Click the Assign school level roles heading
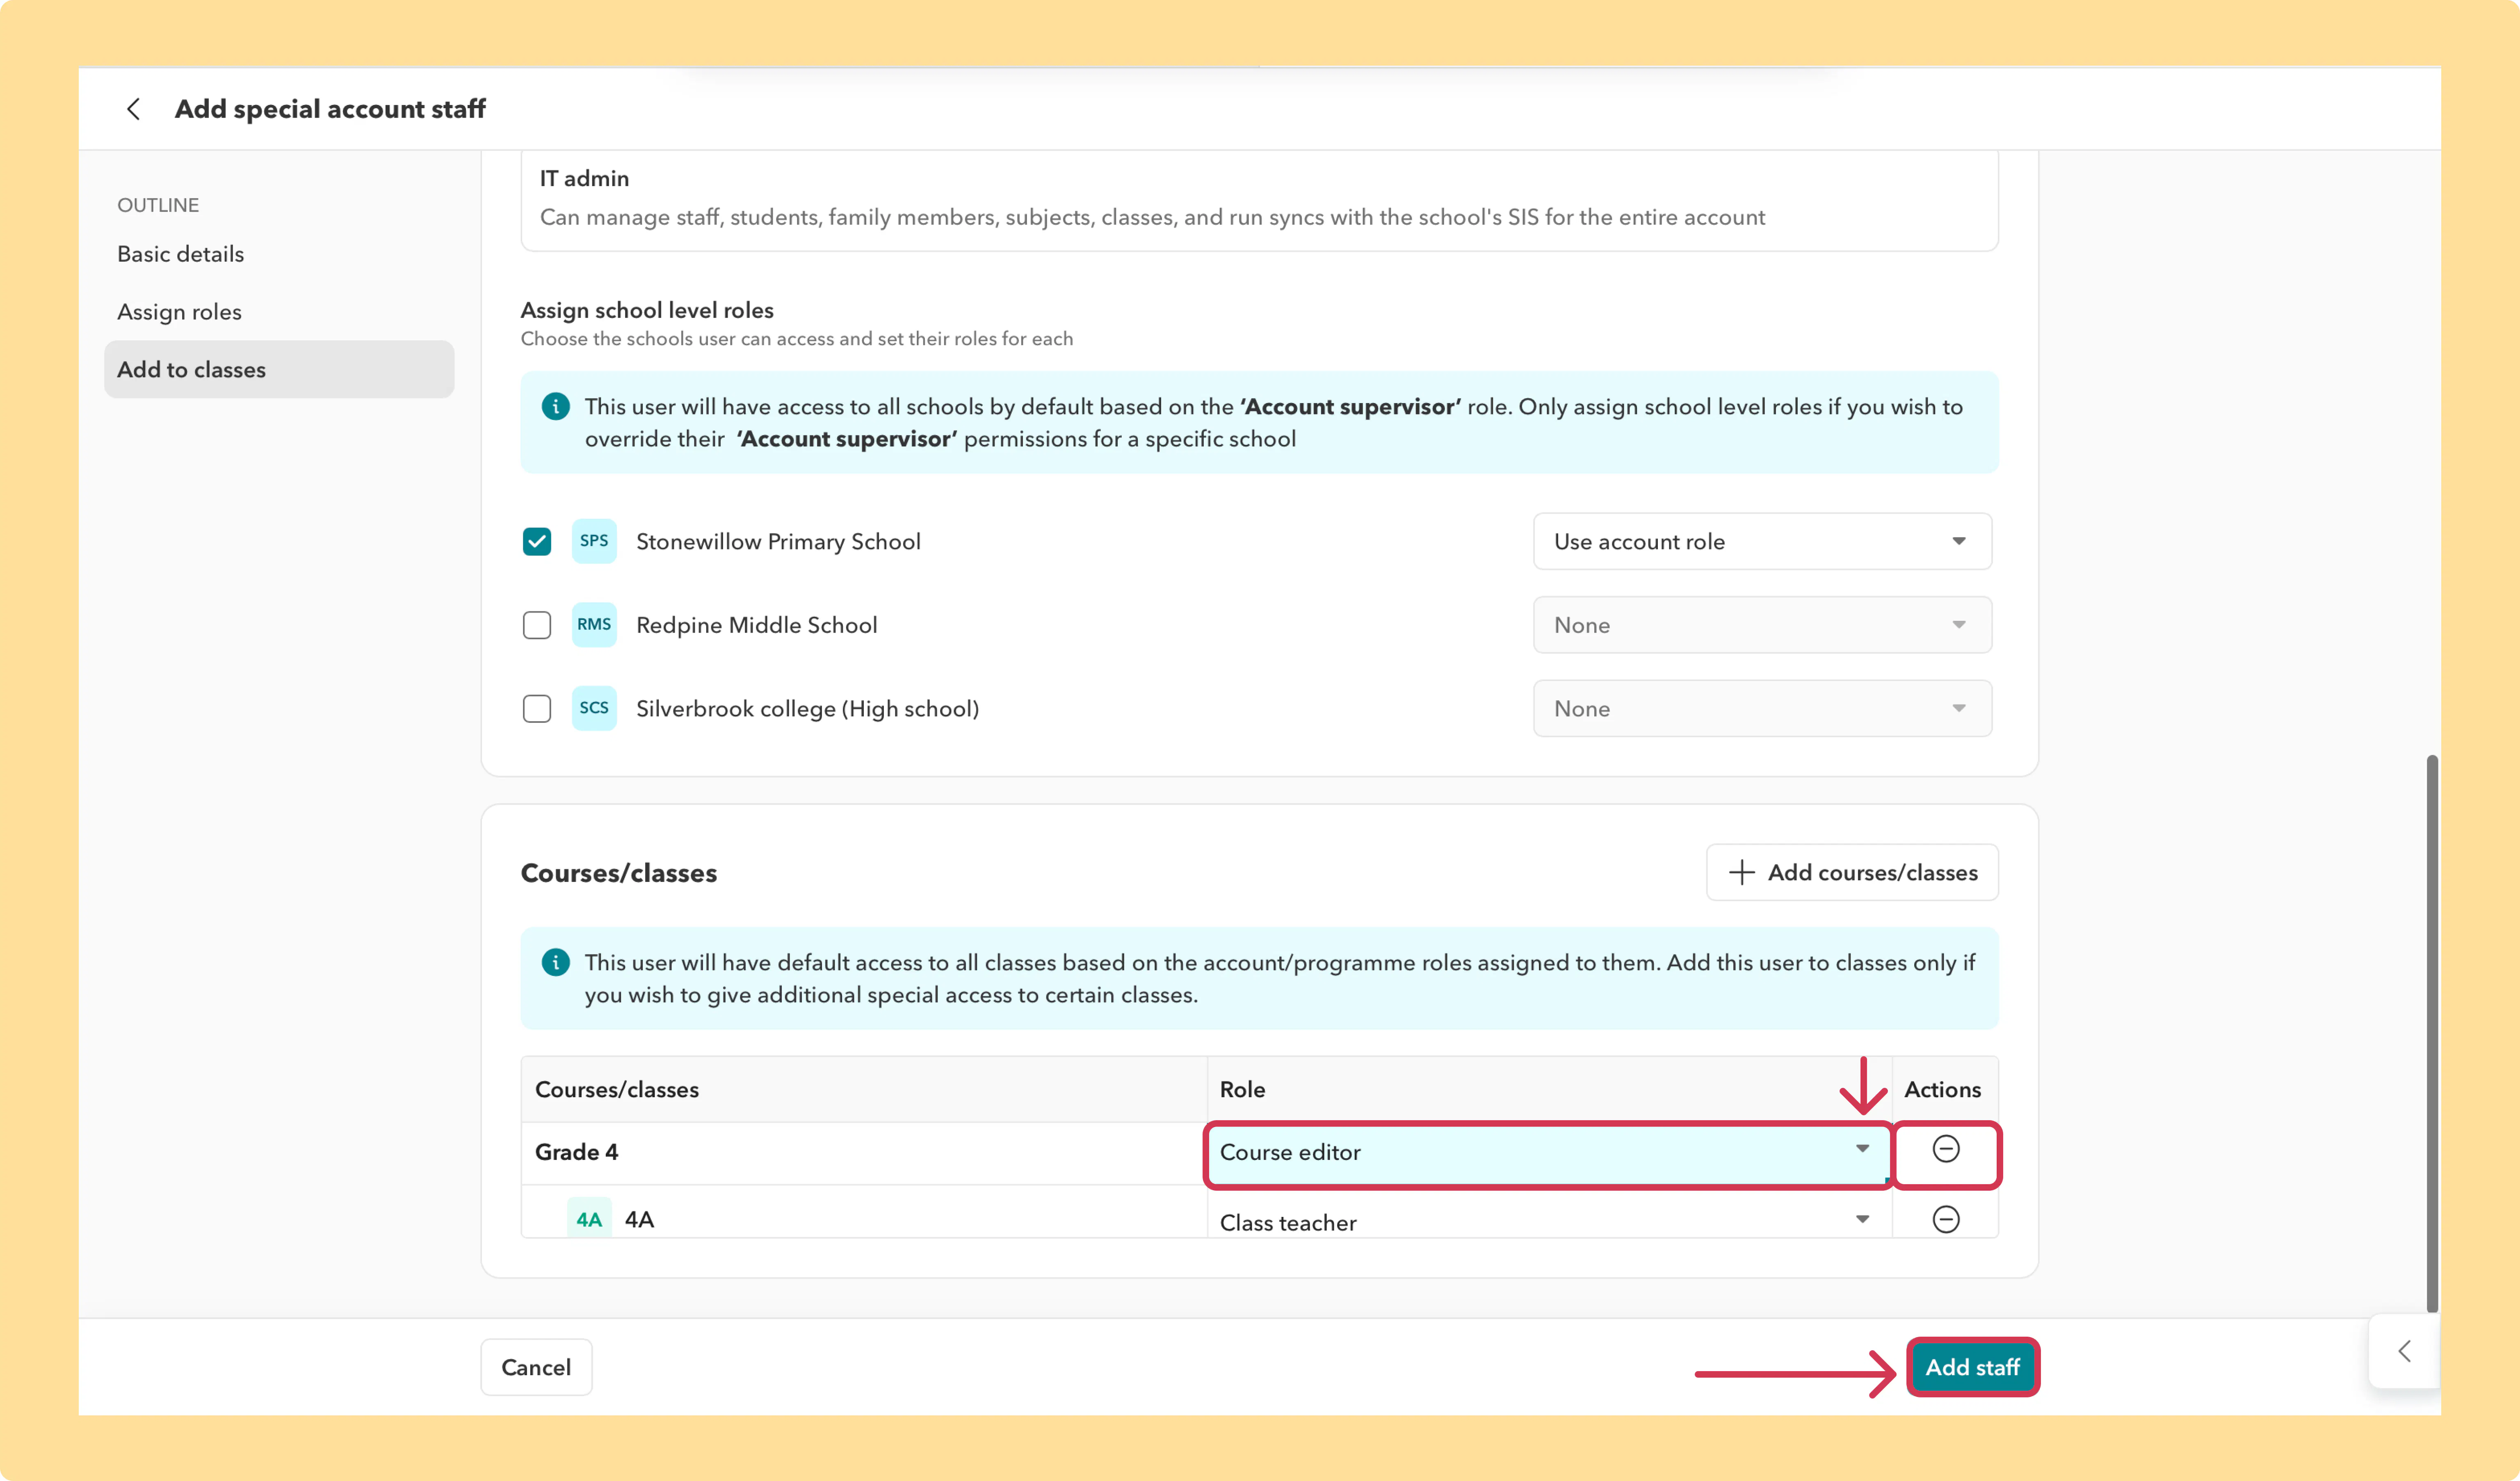 point(647,310)
